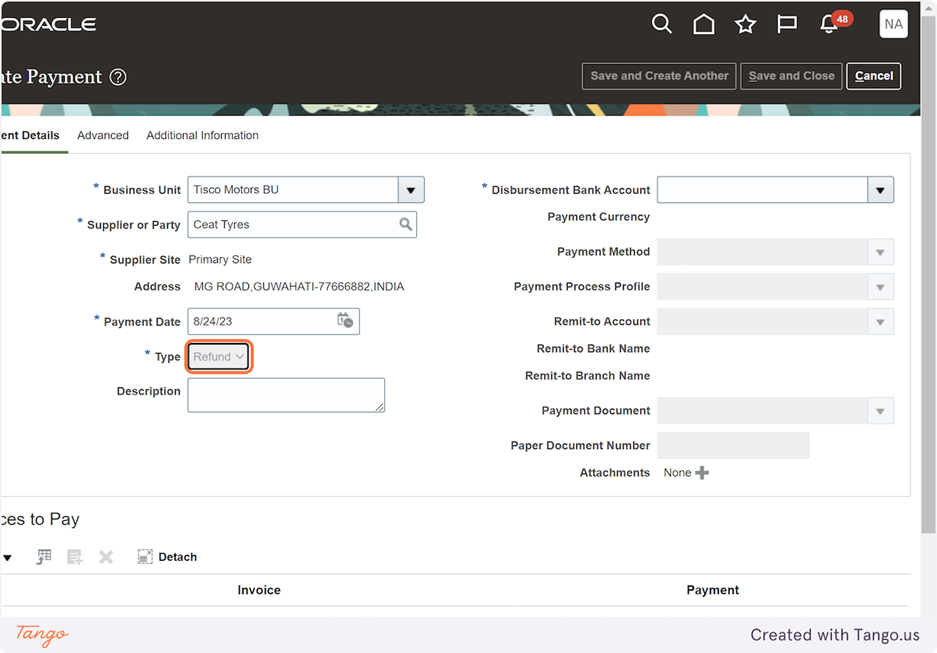Click the Payment column group header
The height and width of the screenshot is (653, 937).
(x=712, y=590)
